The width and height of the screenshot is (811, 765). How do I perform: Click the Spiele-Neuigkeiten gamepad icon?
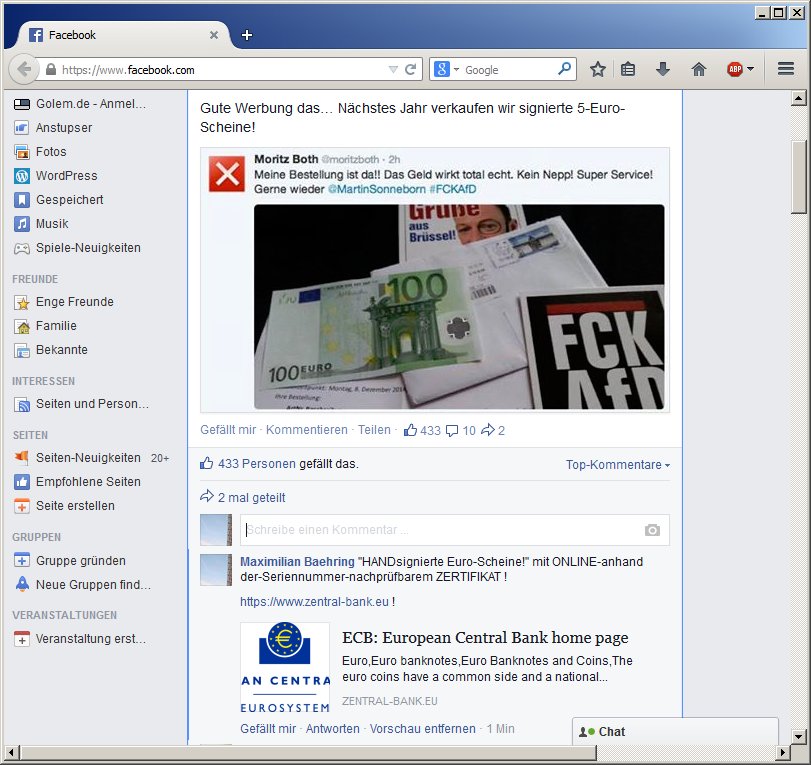tap(22, 248)
